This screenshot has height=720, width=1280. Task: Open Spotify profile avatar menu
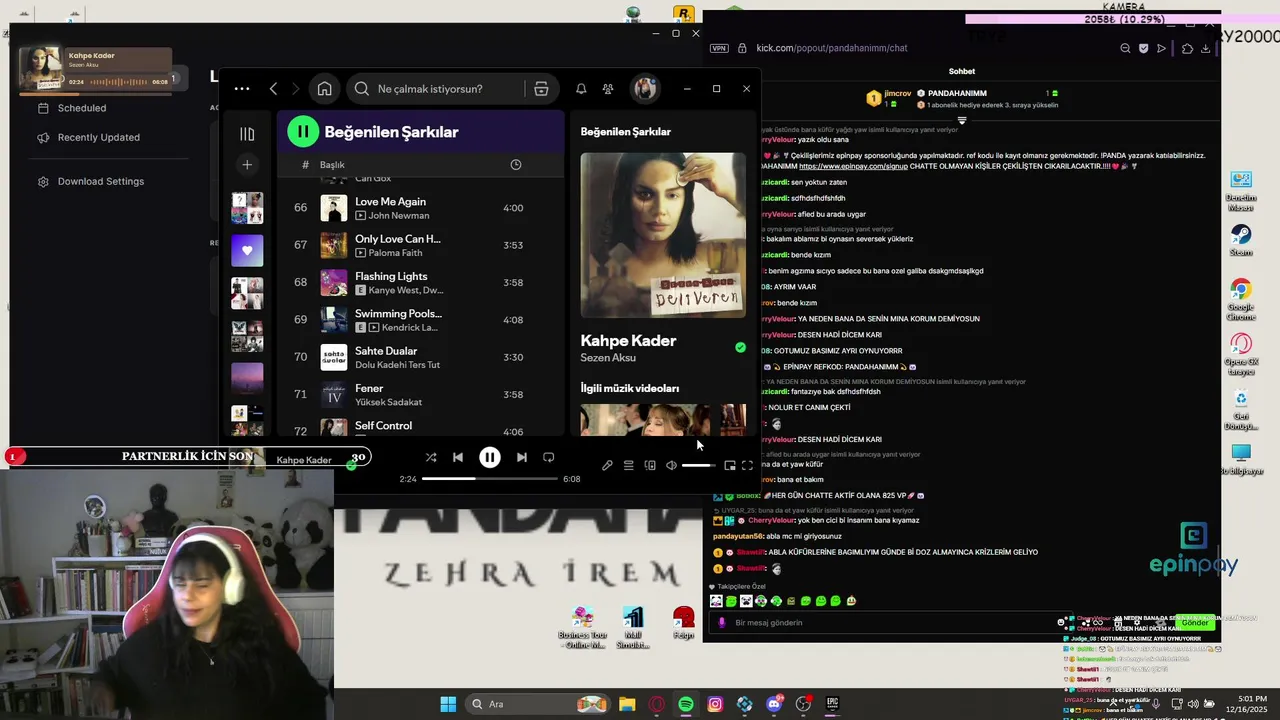tap(645, 89)
